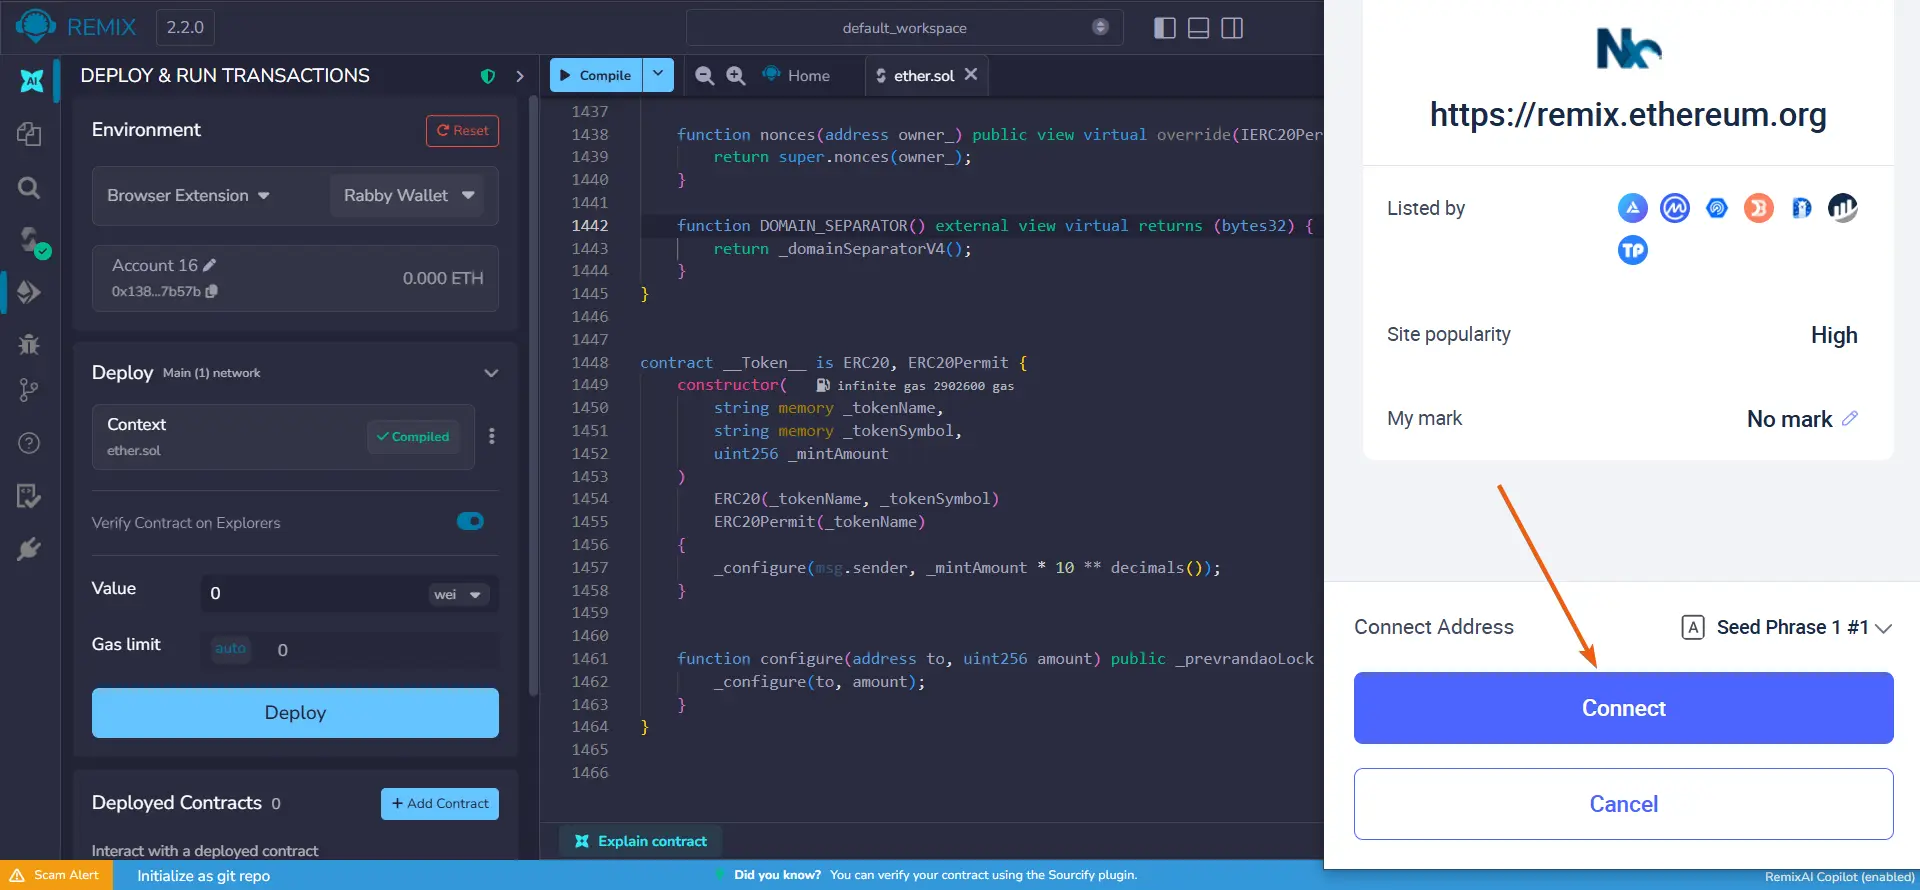Collapse the Deploy section chevron
The height and width of the screenshot is (890, 1920).
coord(491,373)
